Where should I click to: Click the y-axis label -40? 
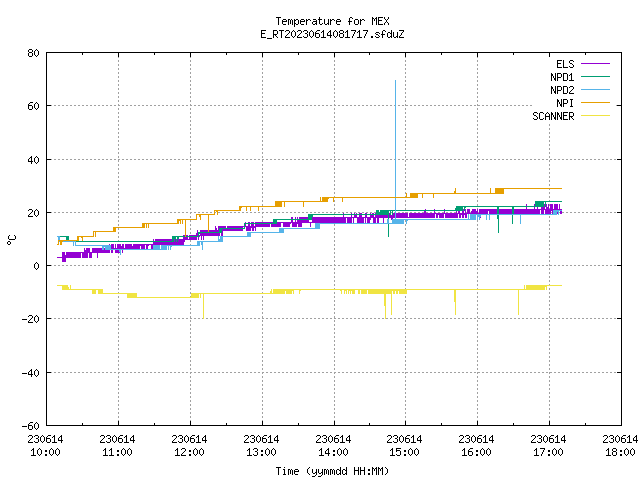[x=31, y=373]
